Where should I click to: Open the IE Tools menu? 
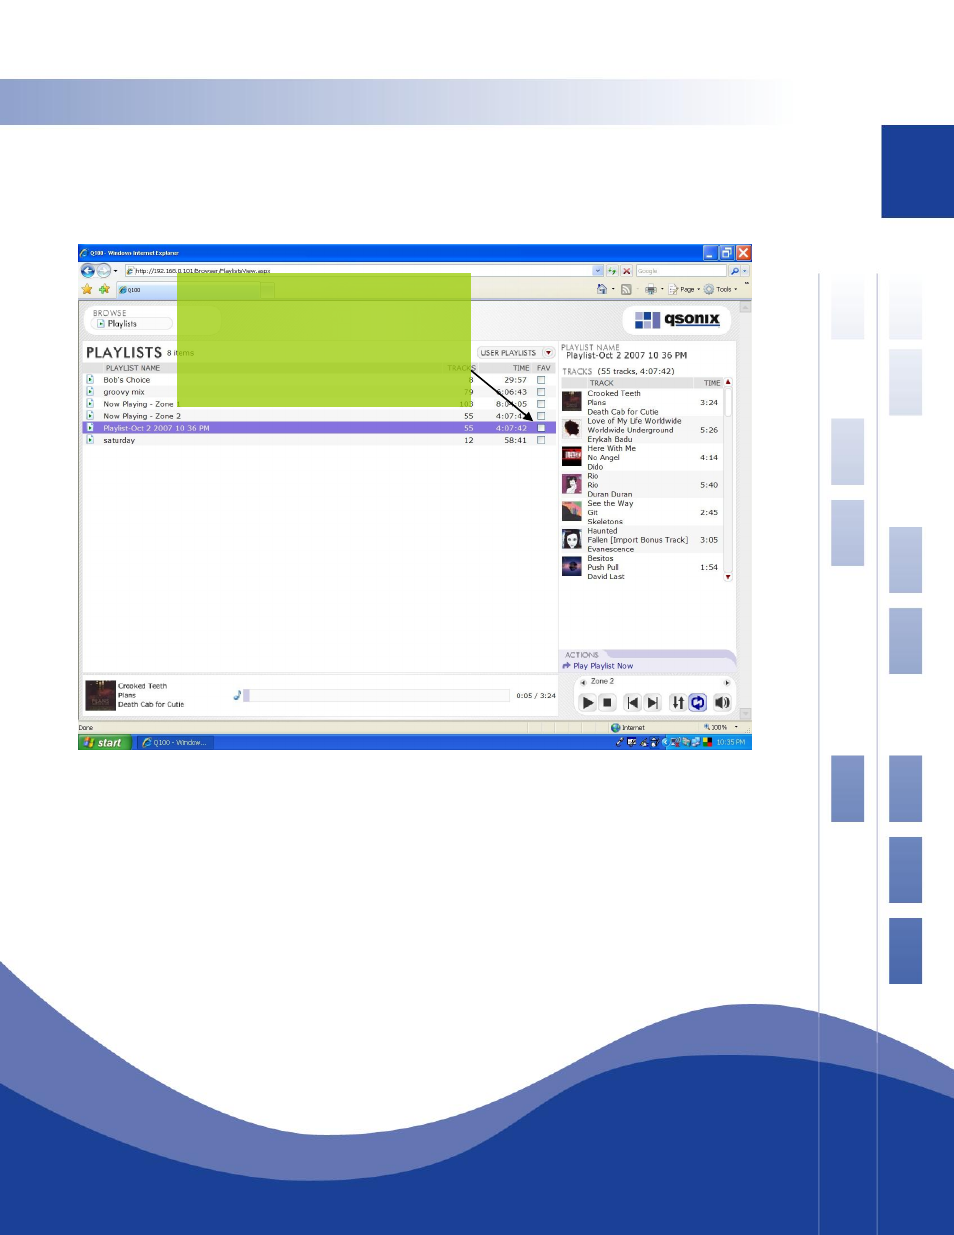point(721,289)
